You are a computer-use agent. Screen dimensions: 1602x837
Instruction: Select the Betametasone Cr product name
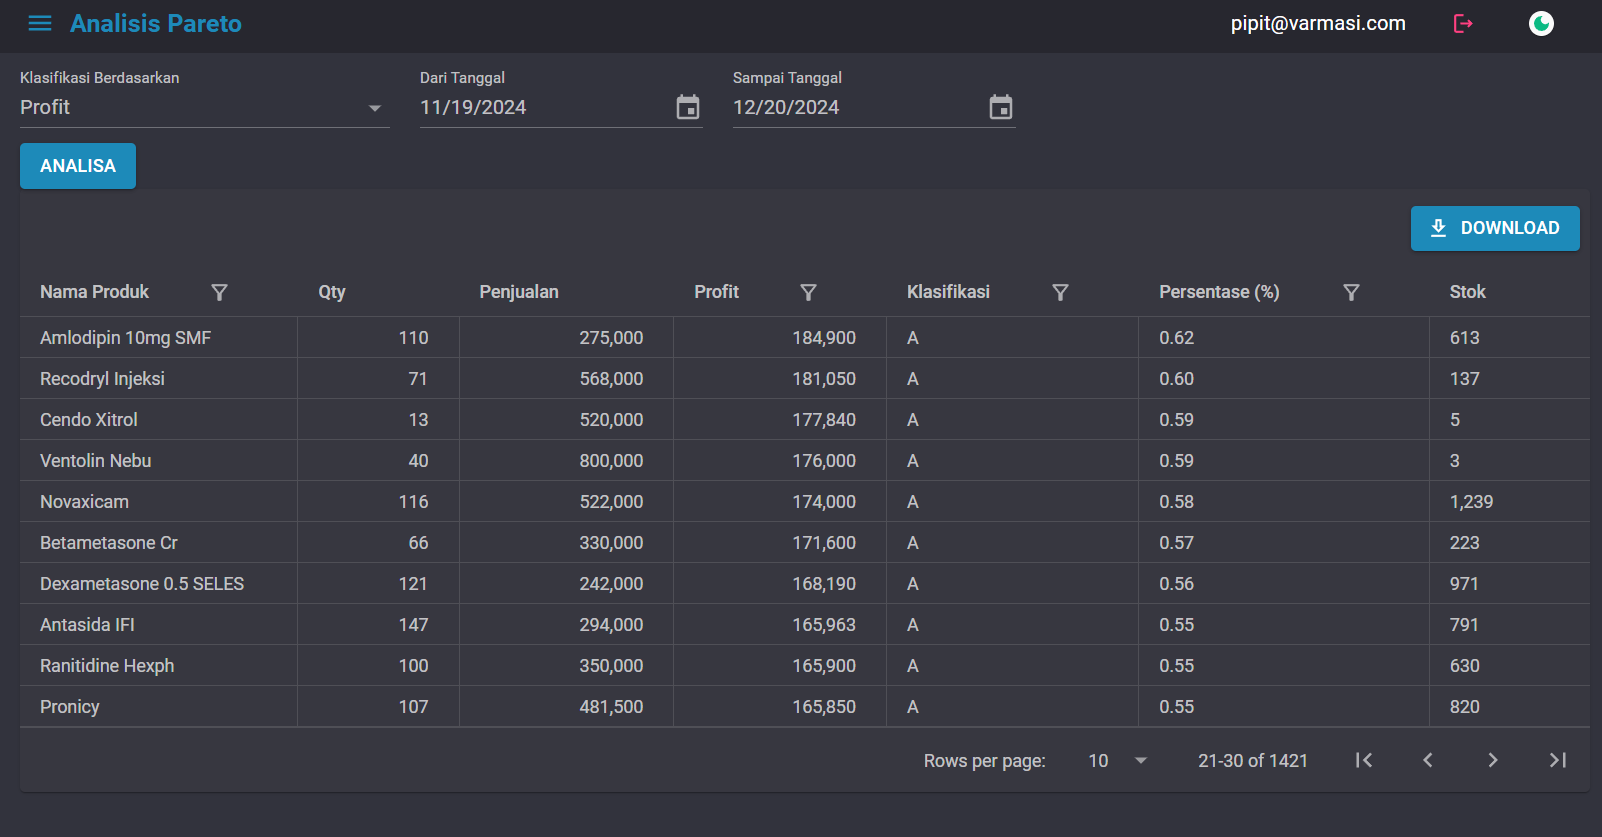pos(109,543)
